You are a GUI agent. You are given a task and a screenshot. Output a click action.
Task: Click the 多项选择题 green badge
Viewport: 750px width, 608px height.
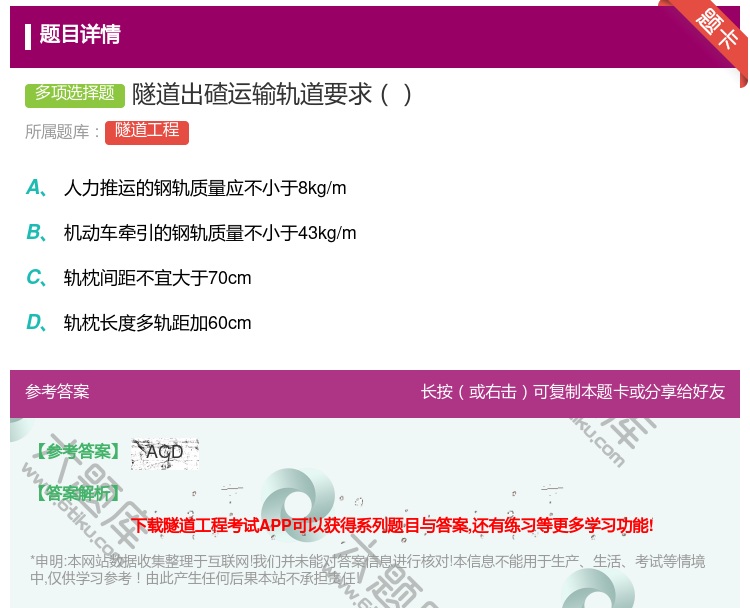click(x=75, y=94)
